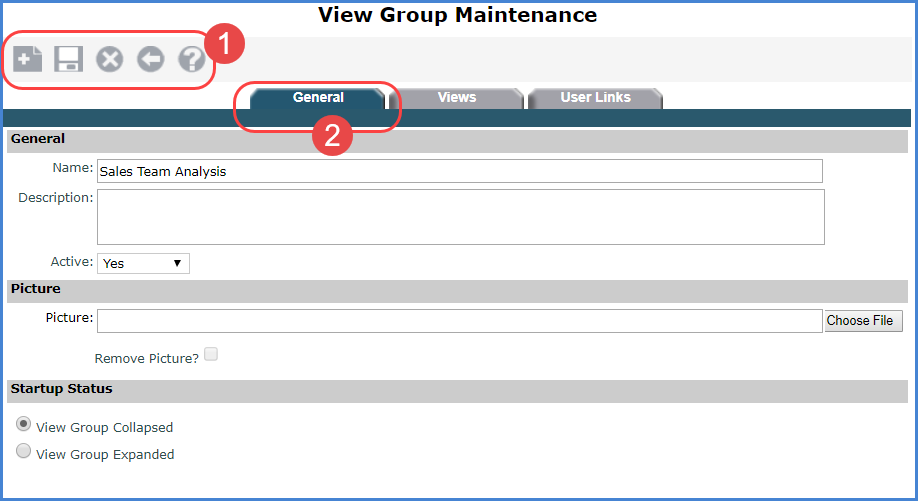Click the Startup Status section header
The height and width of the screenshot is (501, 918).
pos(62,389)
